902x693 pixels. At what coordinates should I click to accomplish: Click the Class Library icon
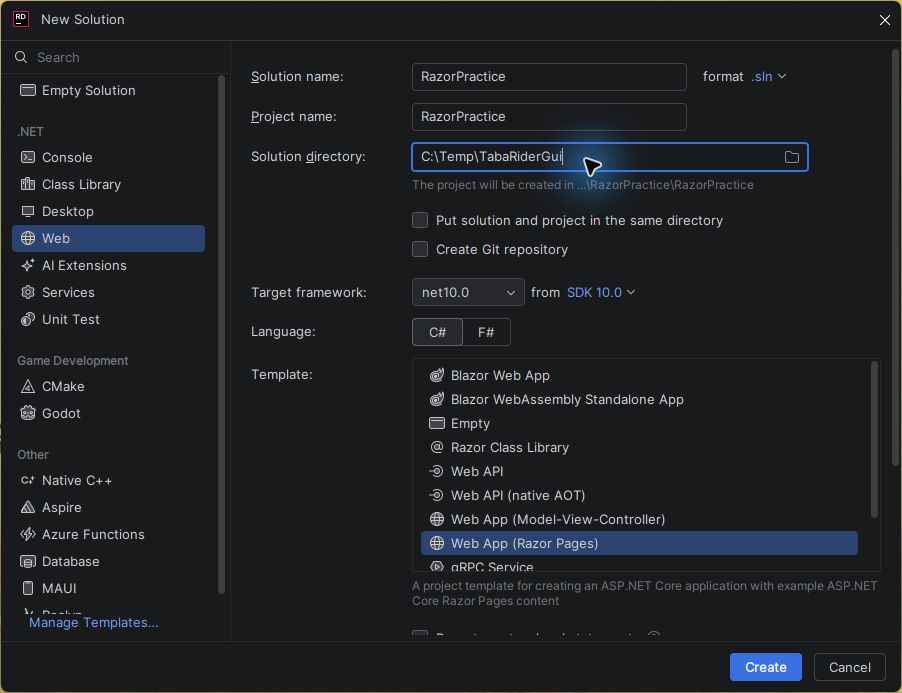coord(28,184)
